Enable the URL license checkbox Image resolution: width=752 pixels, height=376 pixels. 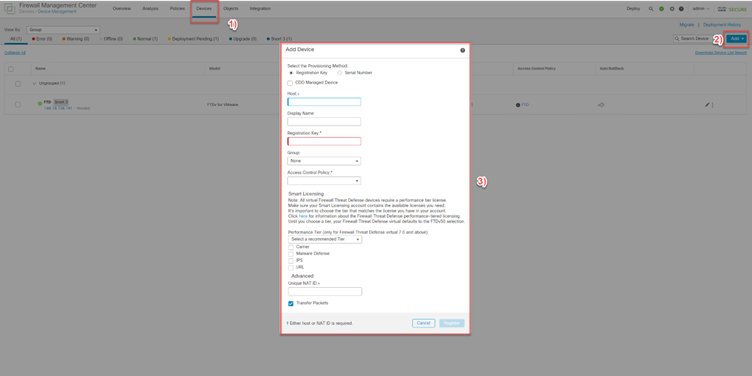coord(291,267)
